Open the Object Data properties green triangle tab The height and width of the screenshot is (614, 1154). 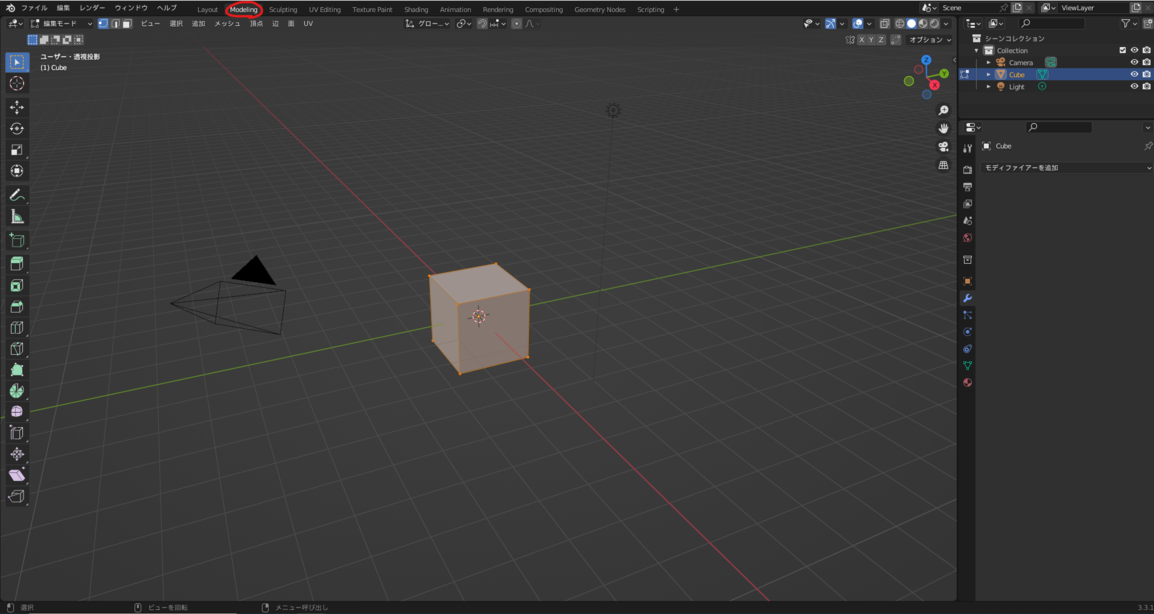point(968,365)
